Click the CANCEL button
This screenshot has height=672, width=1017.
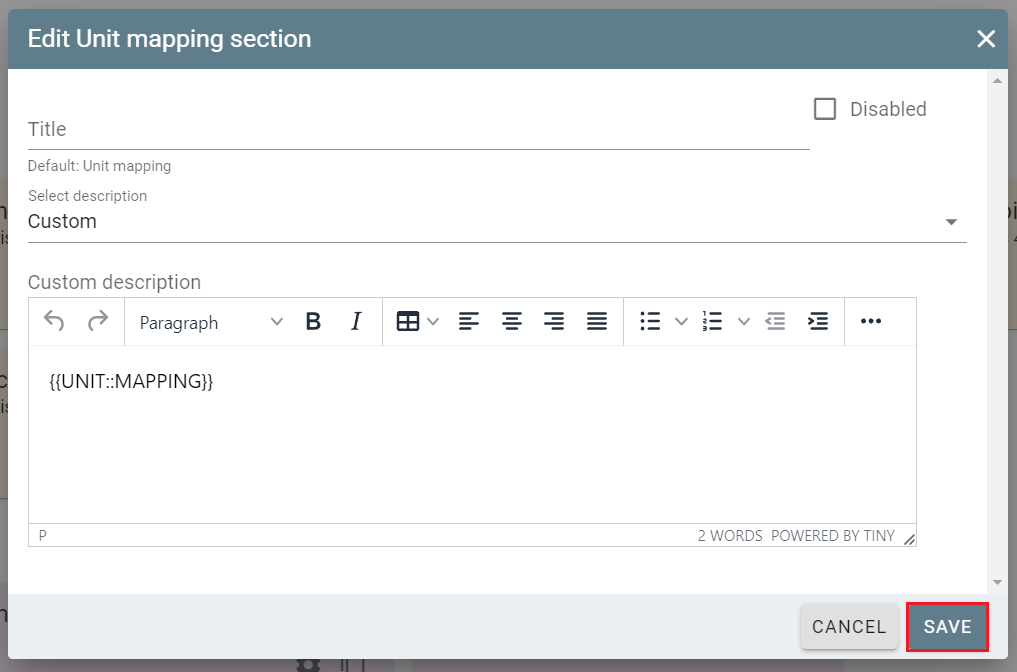point(848,626)
